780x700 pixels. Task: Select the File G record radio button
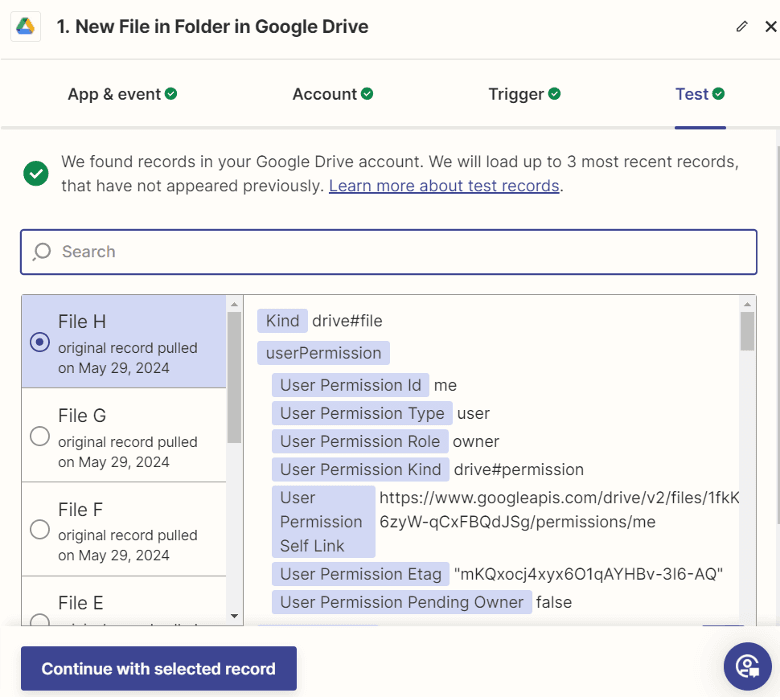(40, 436)
